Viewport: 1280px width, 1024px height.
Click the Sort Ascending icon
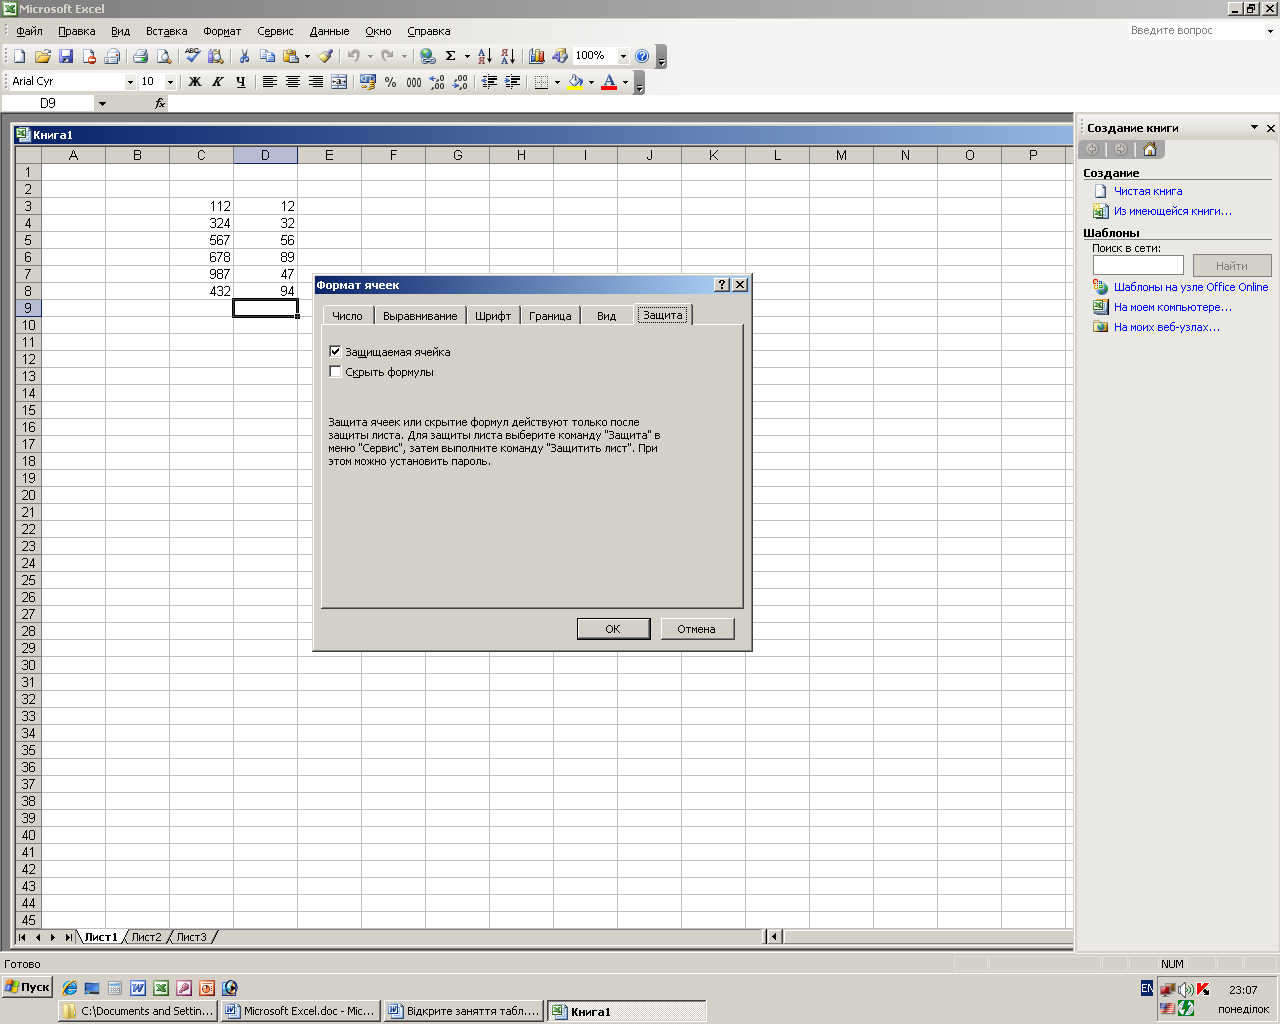[x=484, y=56]
